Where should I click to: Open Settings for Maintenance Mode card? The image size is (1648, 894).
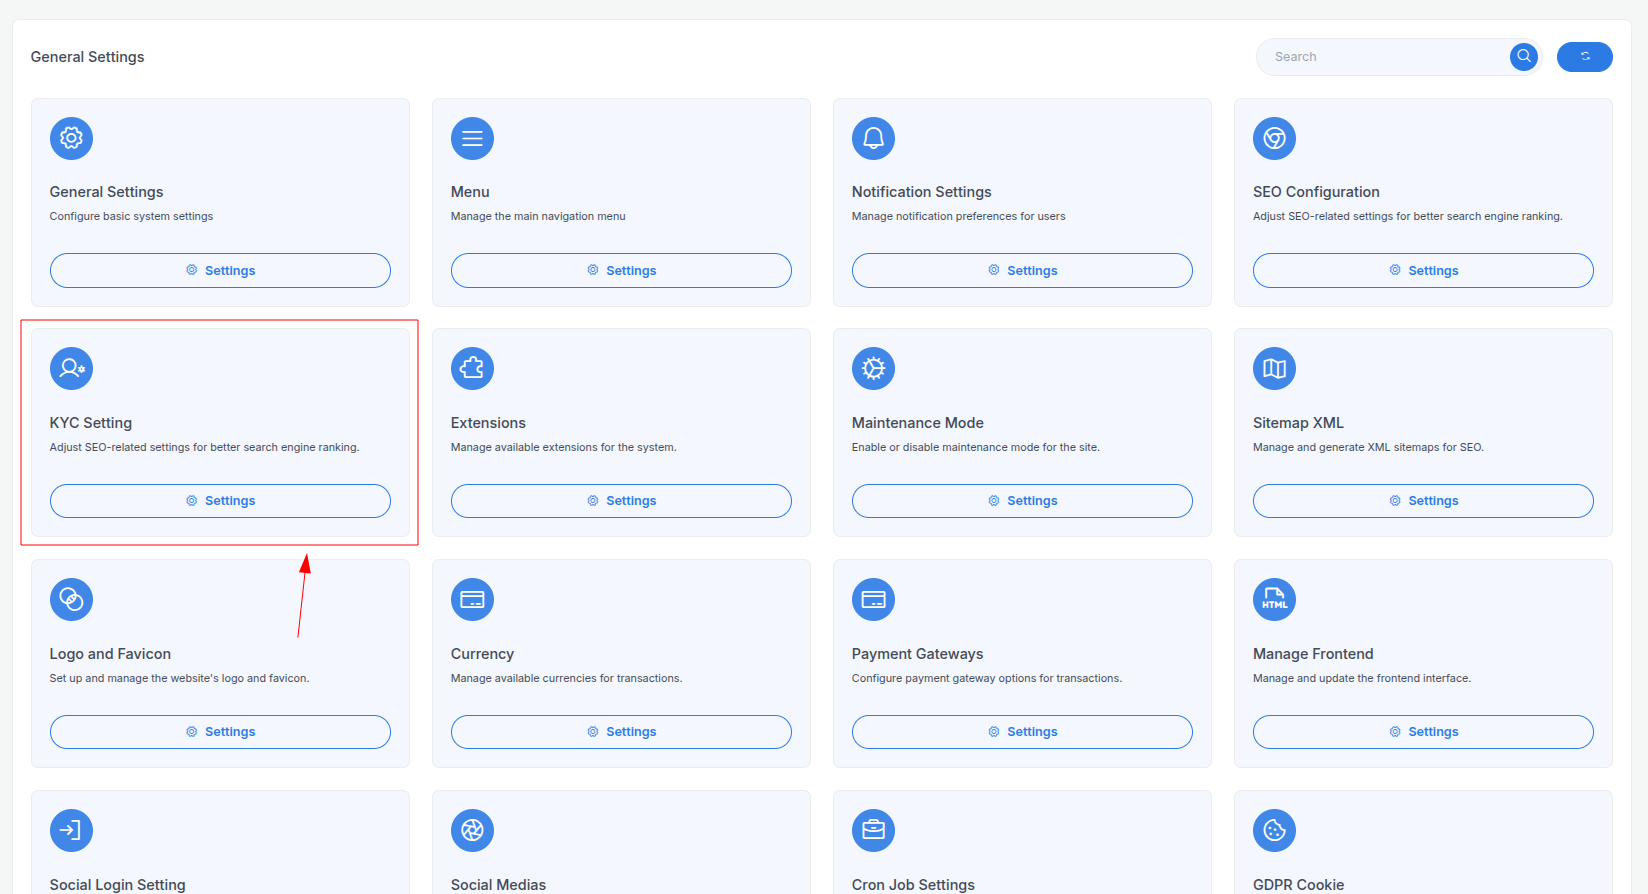click(1022, 501)
